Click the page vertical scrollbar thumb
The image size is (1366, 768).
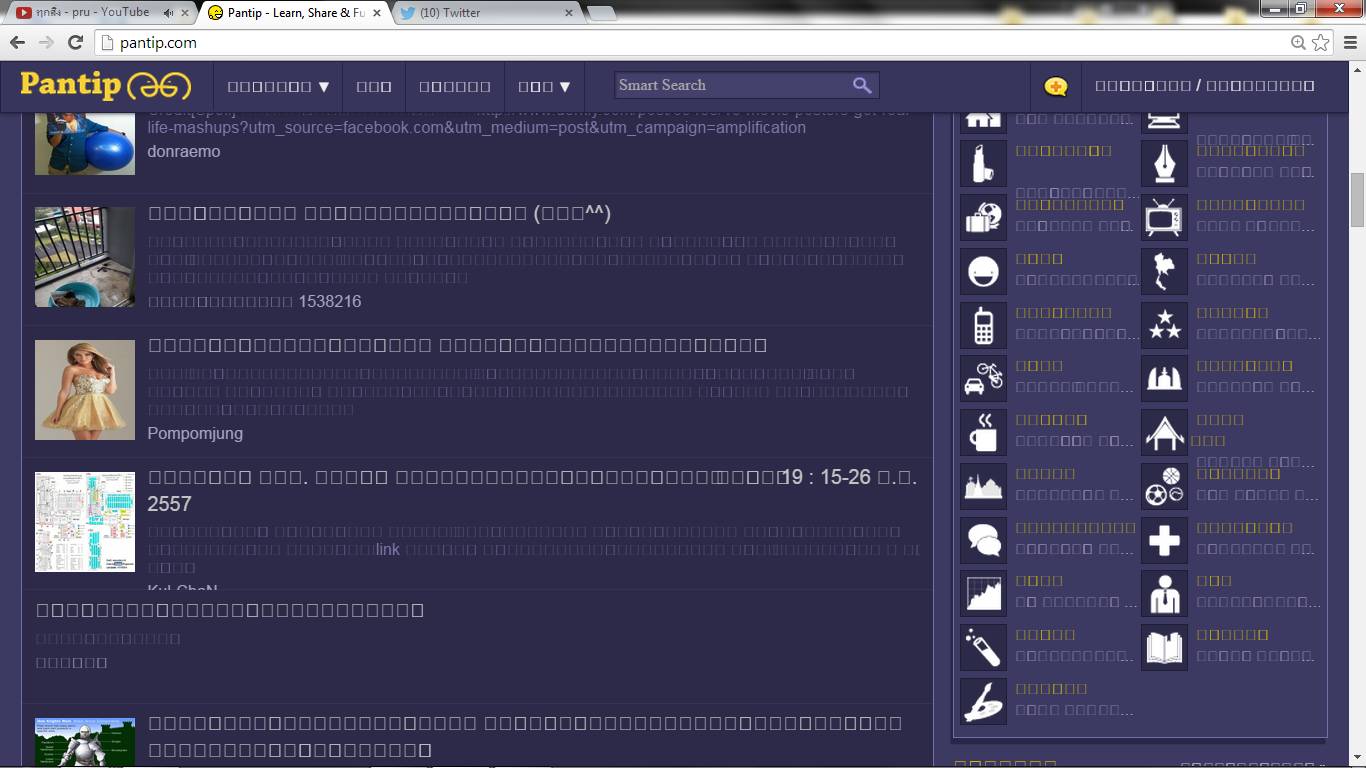pos(1357,200)
